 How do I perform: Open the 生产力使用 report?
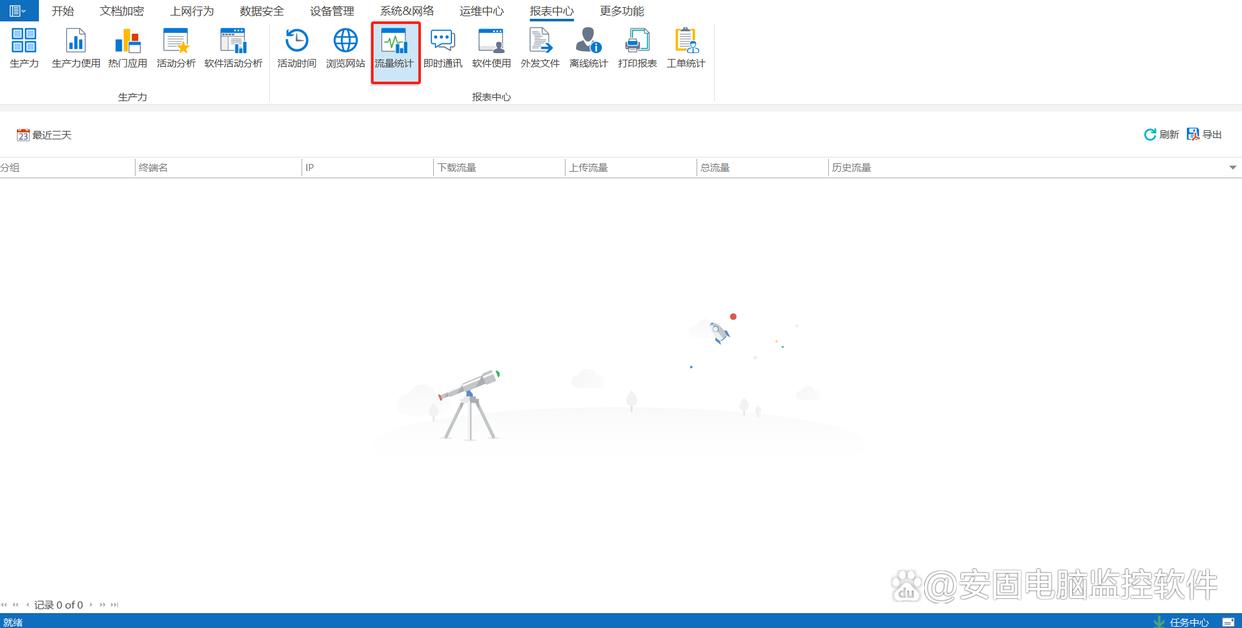coord(76,48)
